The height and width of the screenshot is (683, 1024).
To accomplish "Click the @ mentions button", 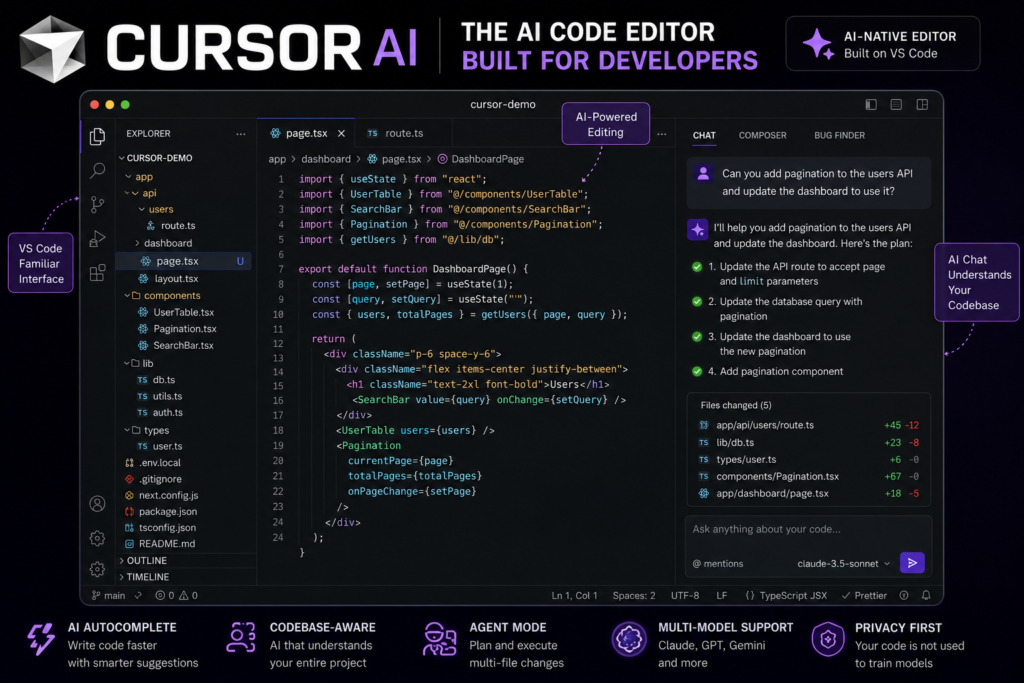I will [x=718, y=564].
